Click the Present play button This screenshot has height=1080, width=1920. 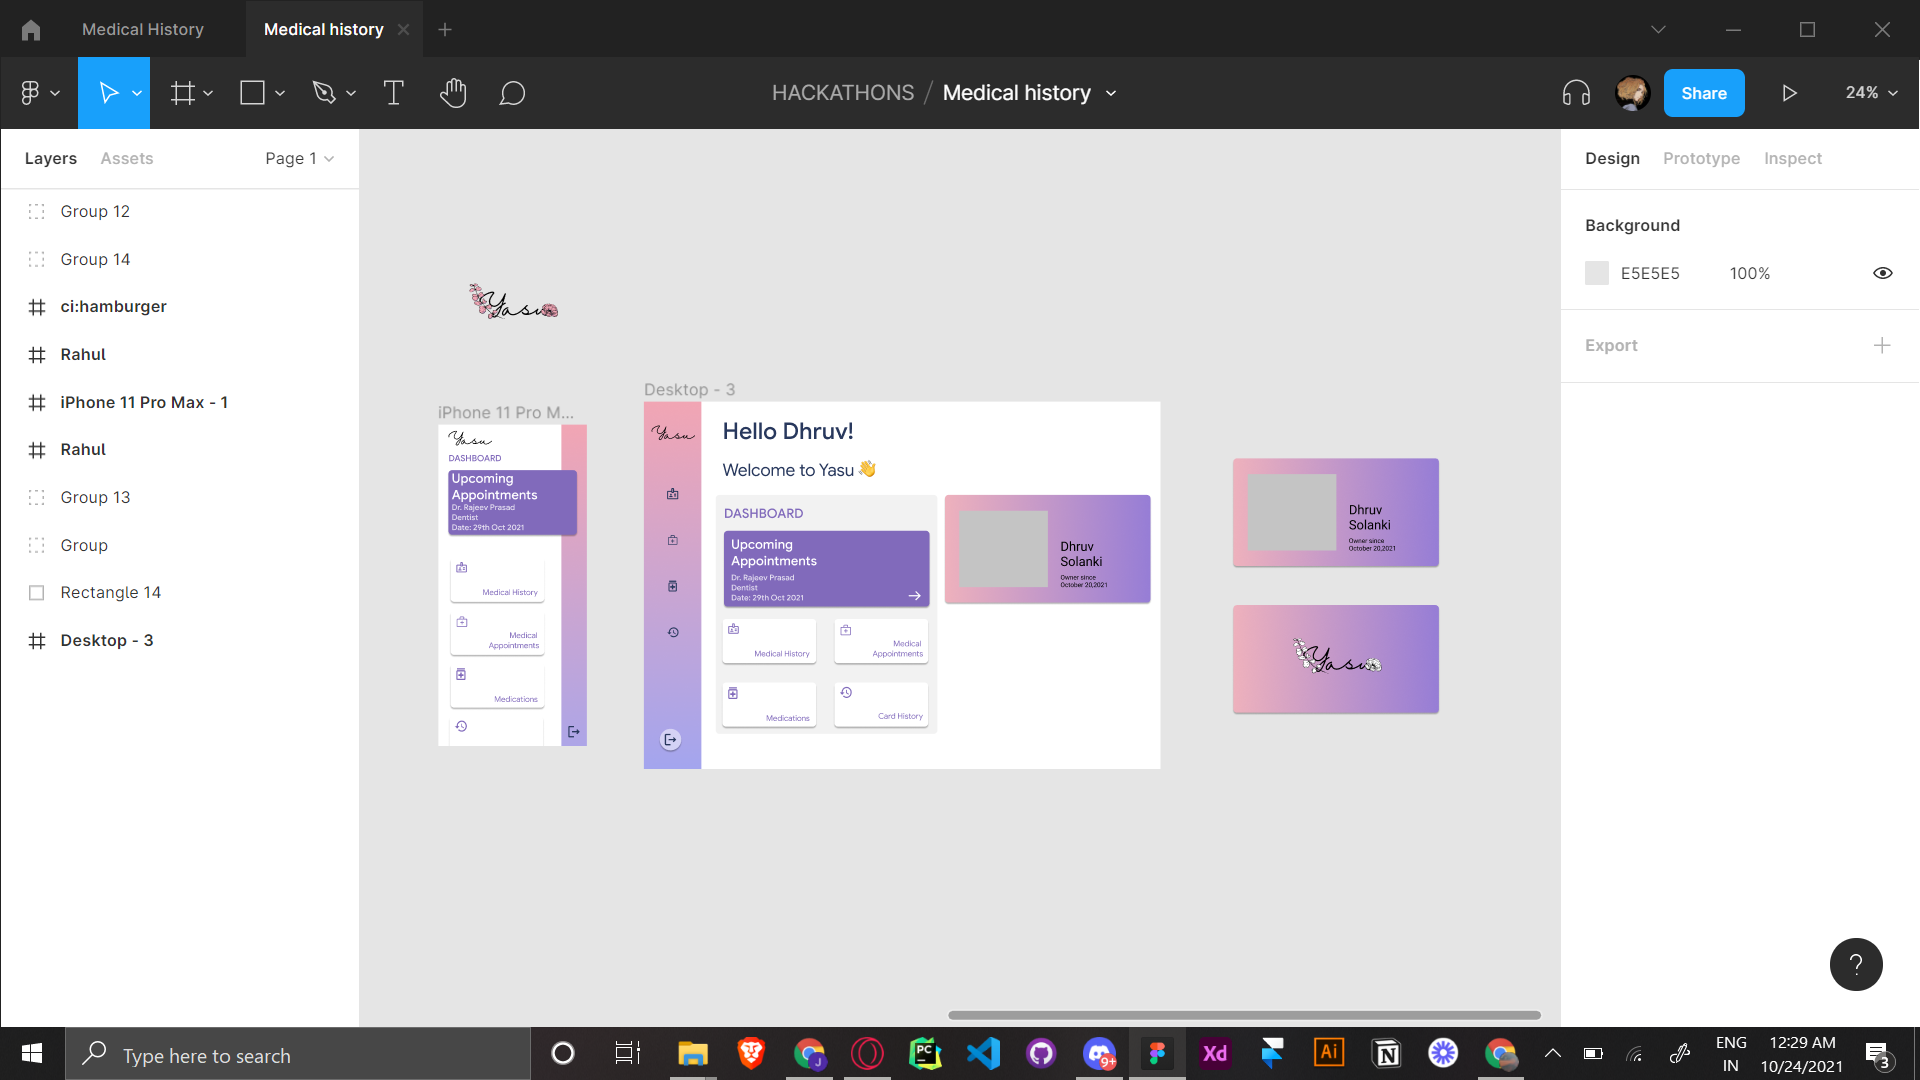[x=1789, y=93]
